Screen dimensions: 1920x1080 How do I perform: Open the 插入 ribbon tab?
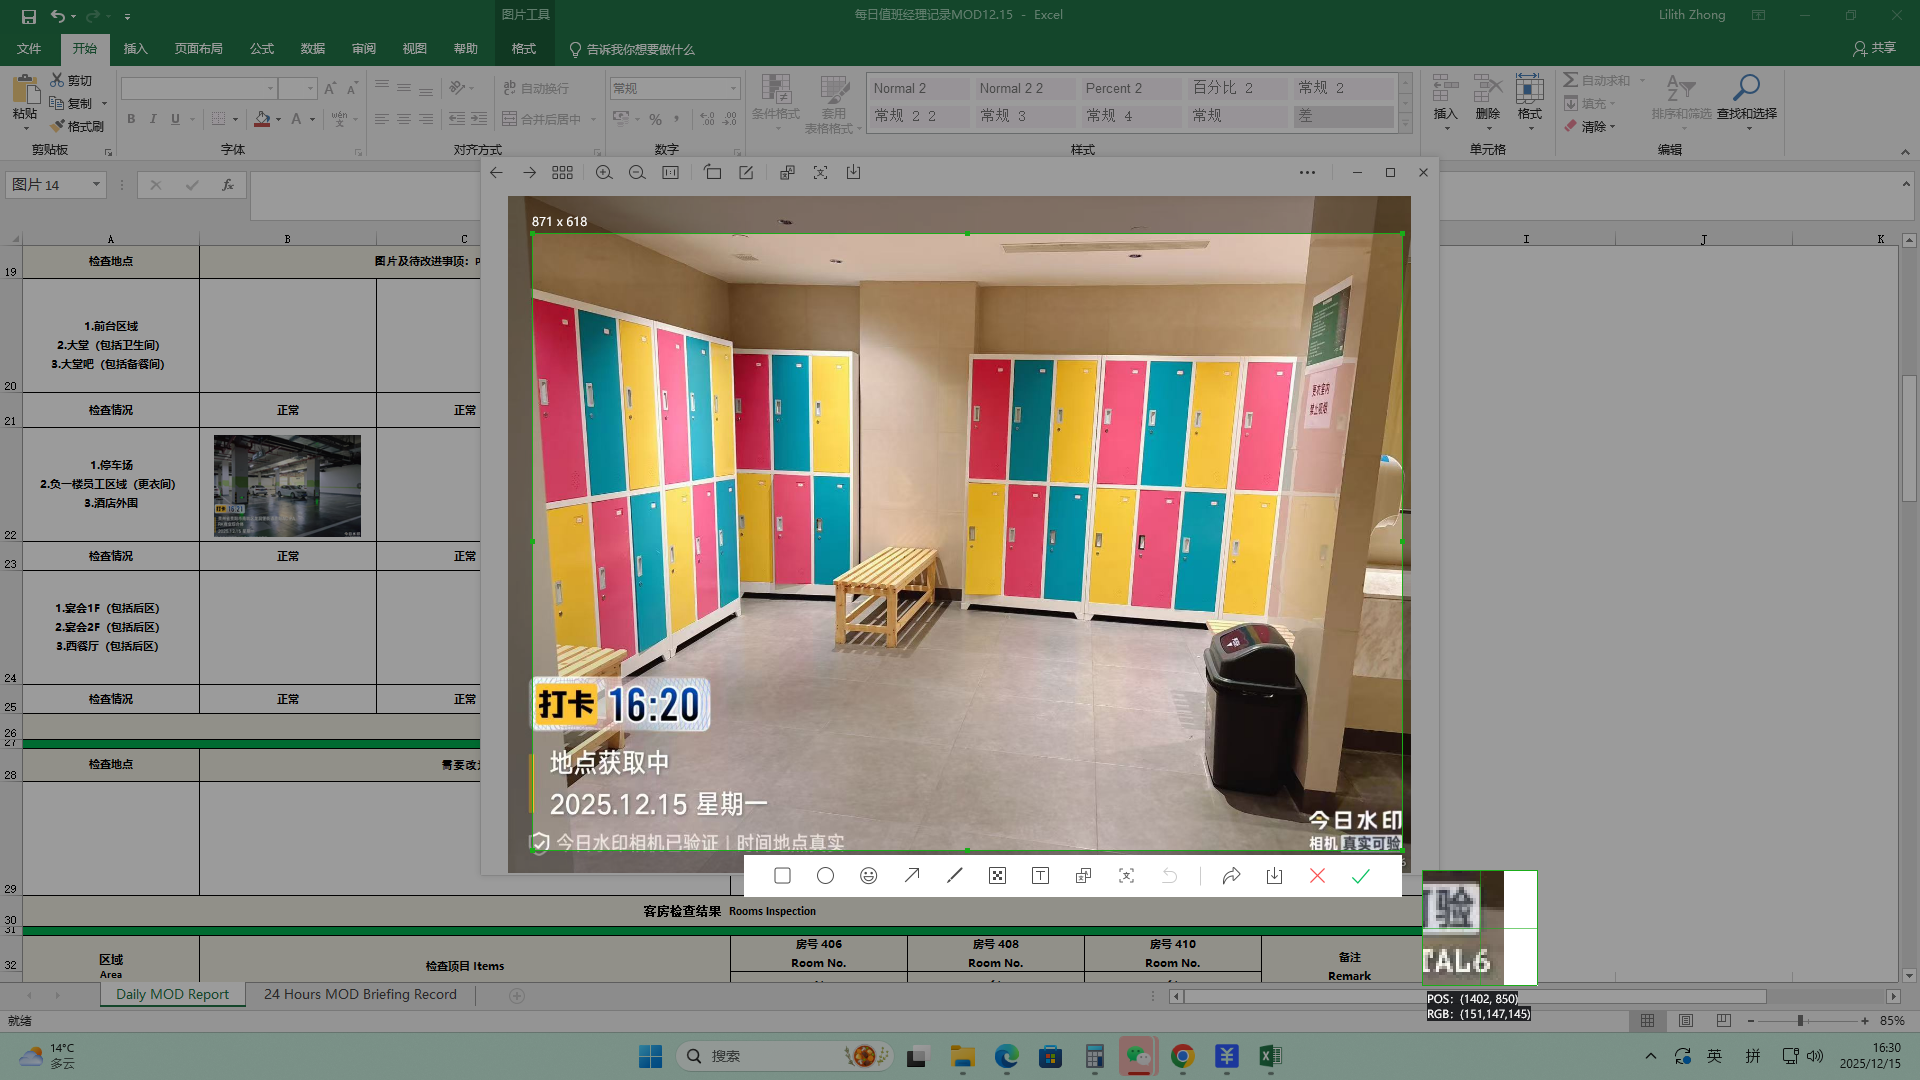pyautogui.click(x=135, y=49)
